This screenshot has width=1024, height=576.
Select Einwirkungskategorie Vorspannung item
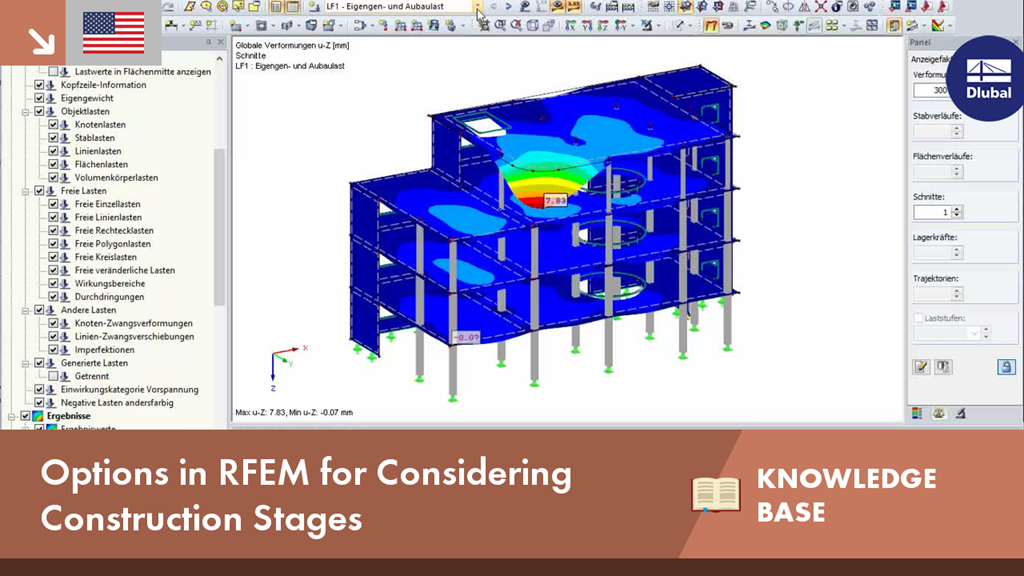pyautogui.click(x=129, y=389)
